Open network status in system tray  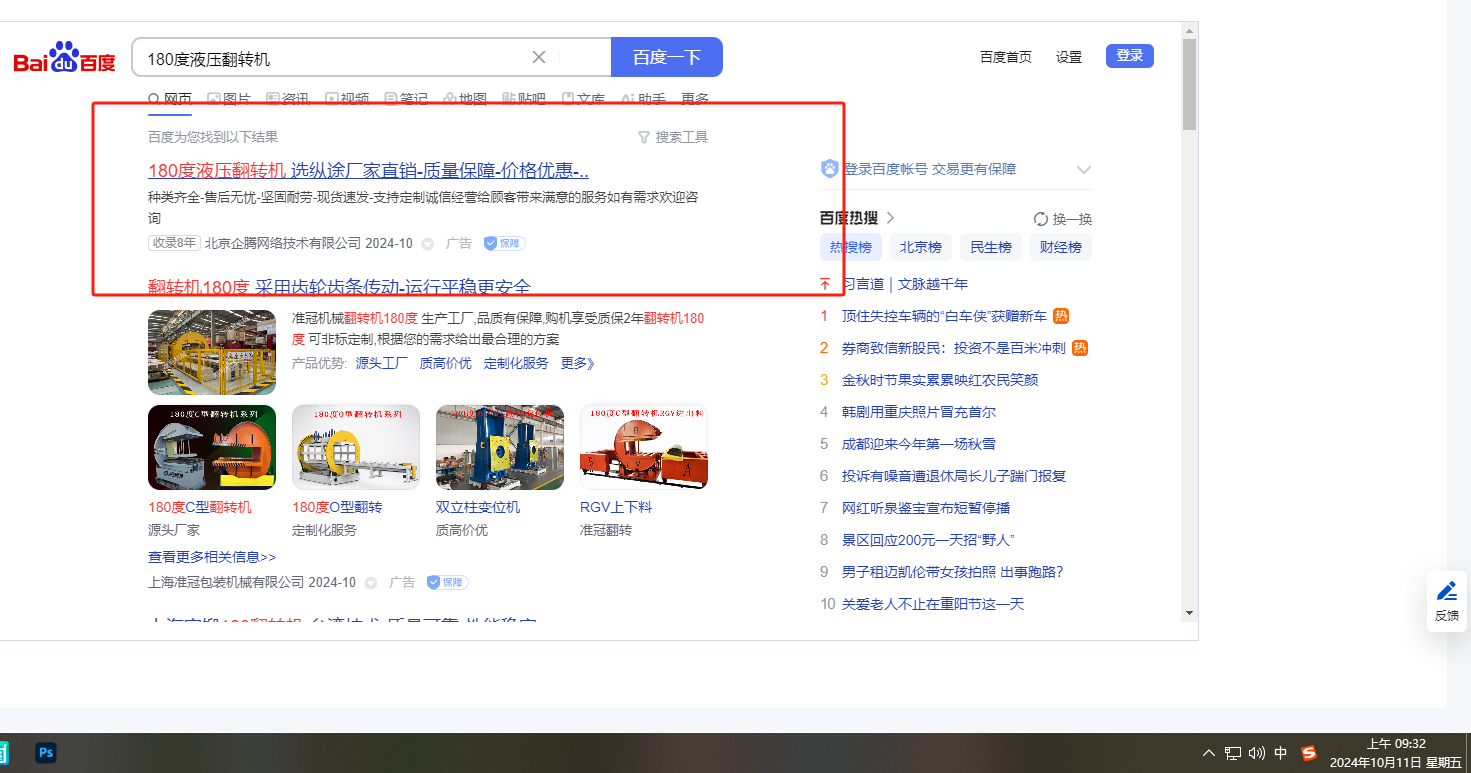pos(1233,753)
